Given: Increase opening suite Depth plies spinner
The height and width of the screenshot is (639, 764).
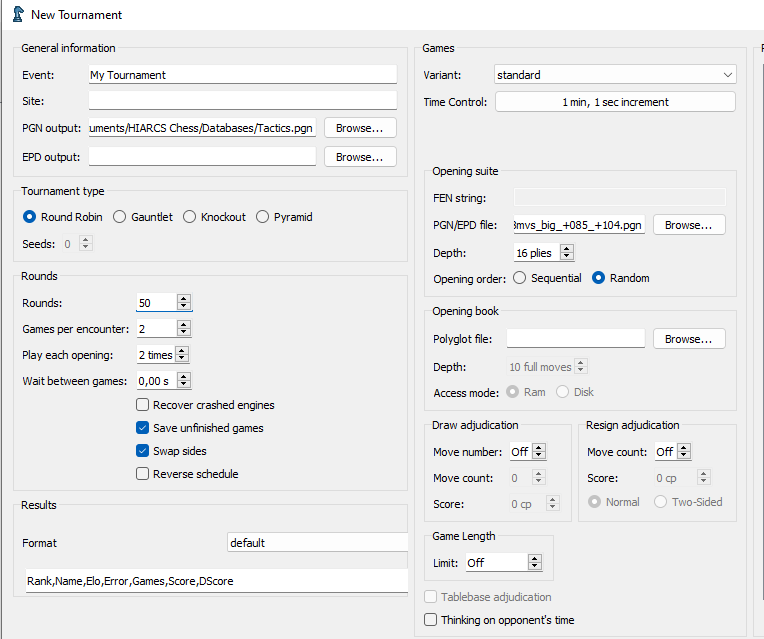Looking at the screenshot, I should (x=566, y=249).
